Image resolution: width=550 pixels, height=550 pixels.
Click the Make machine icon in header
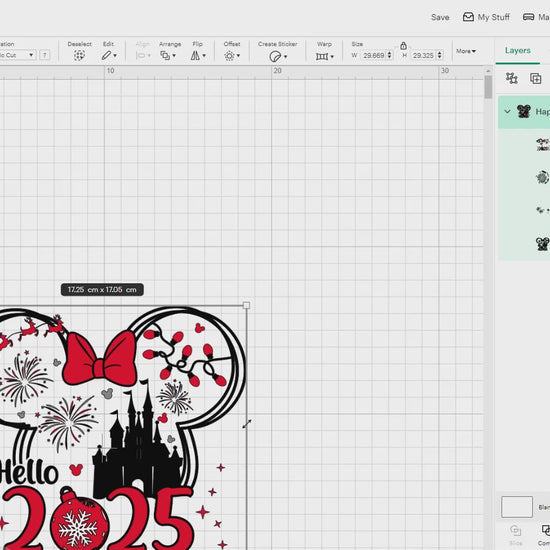point(529,17)
